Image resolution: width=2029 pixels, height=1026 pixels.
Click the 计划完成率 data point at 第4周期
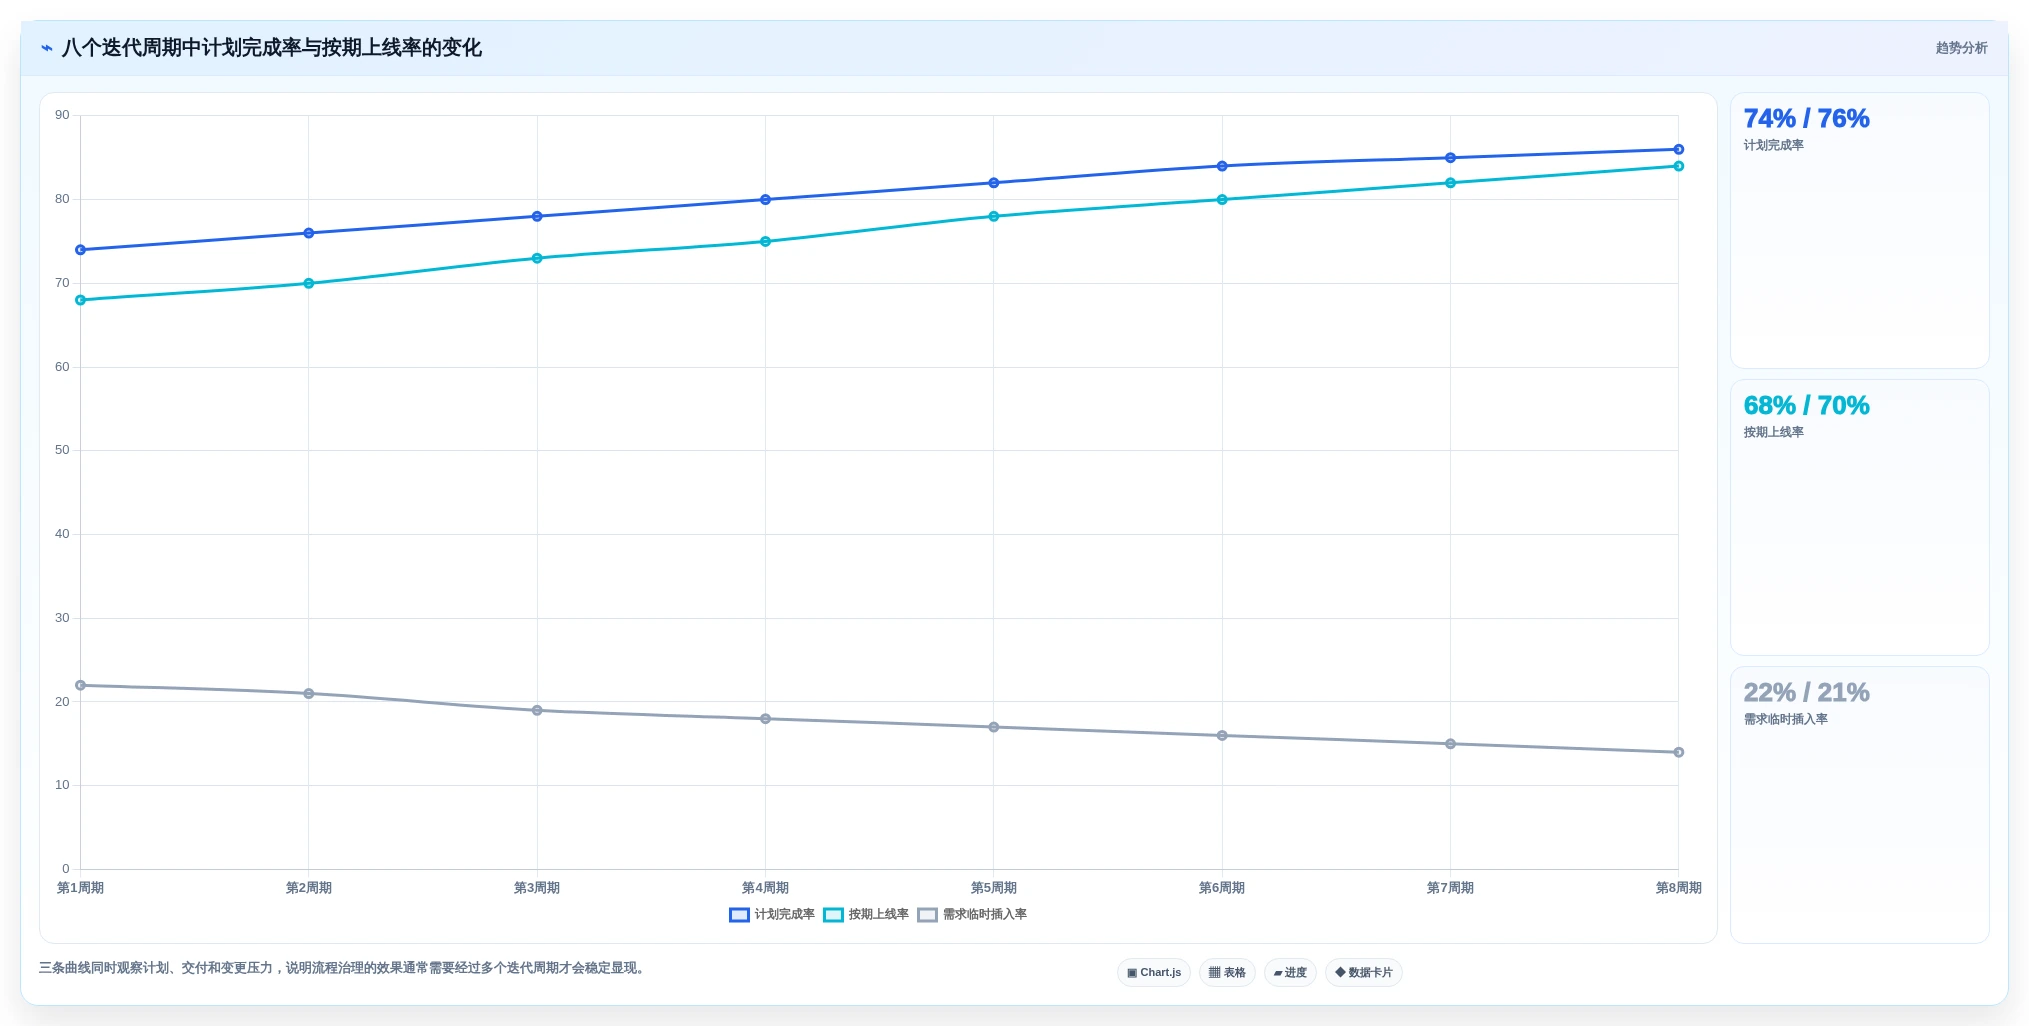coord(765,200)
